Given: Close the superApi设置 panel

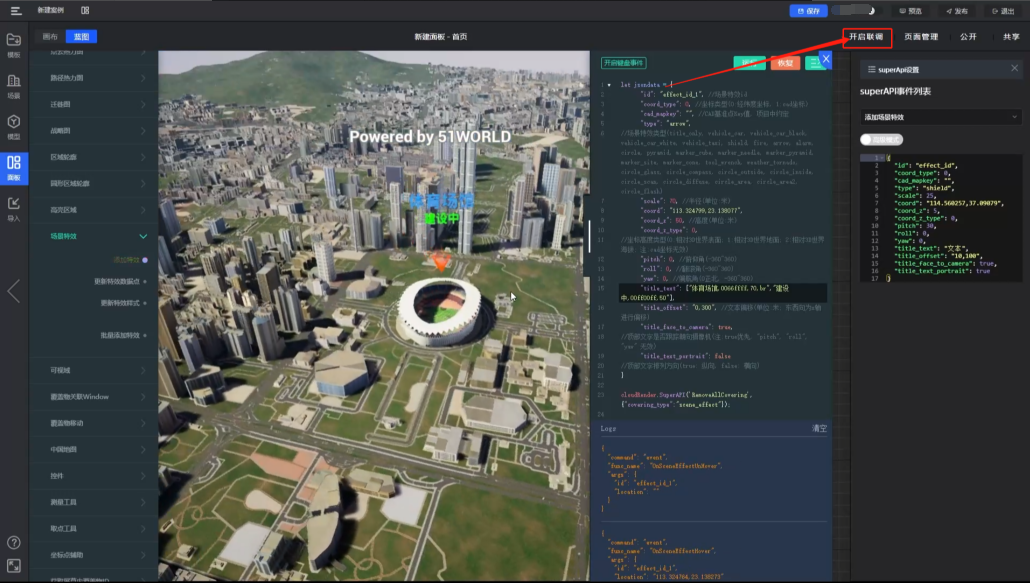Looking at the screenshot, I should click(1014, 68).
